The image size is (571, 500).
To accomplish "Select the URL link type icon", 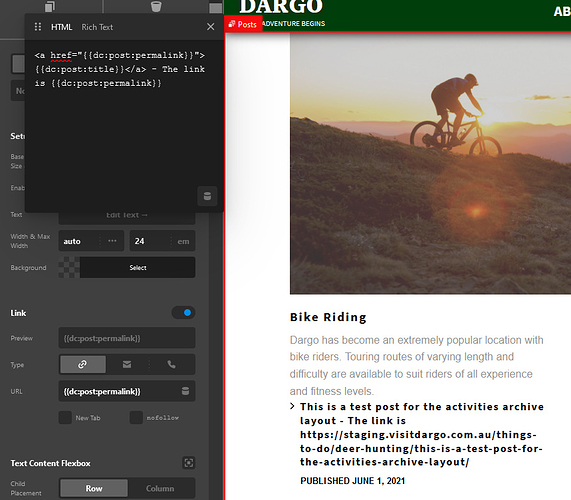I will [83, 365].
